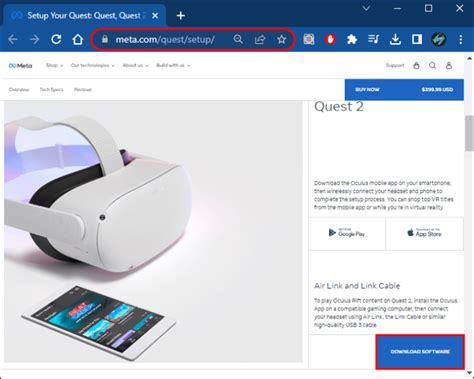Close the Setup Your Quest tab
This screenshot has width=474, height=379.
155,16
